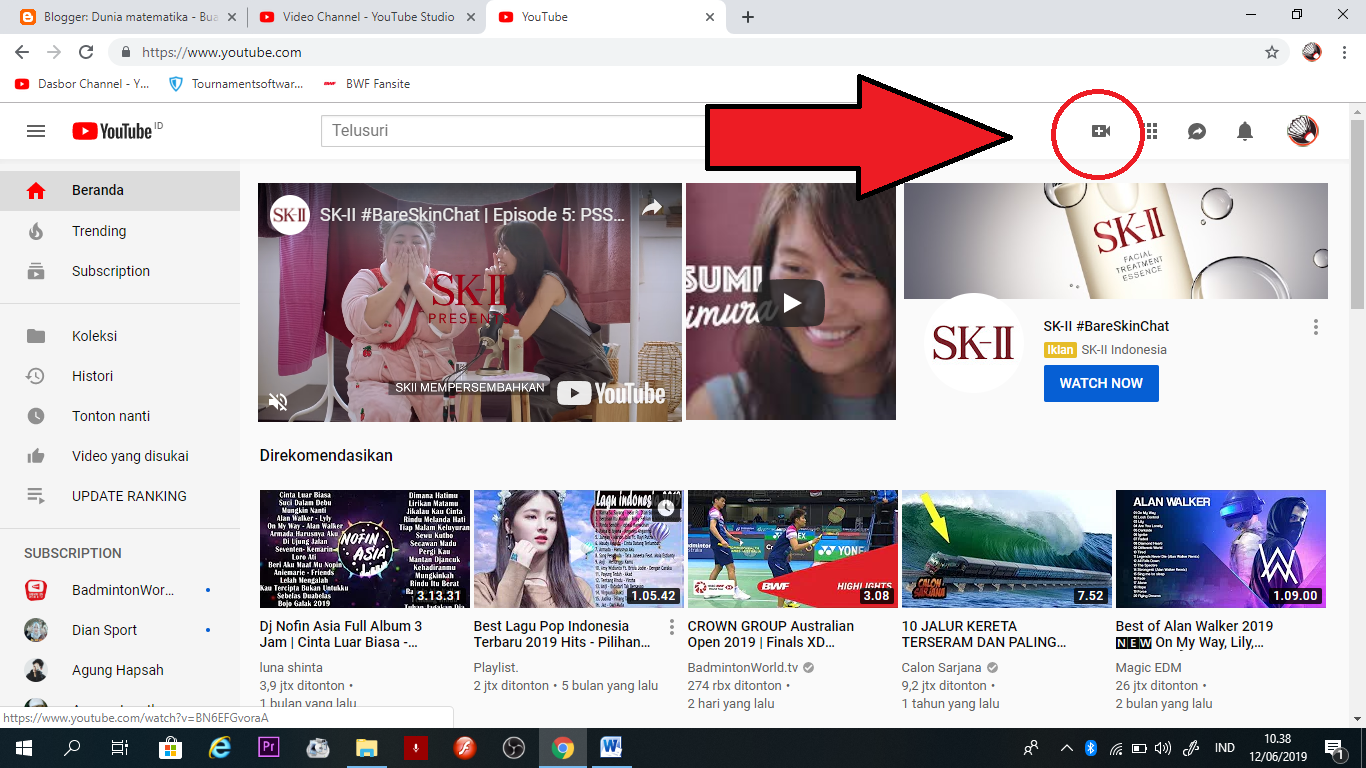Toggle the sidebar hamburger menu

coord(35,131)
